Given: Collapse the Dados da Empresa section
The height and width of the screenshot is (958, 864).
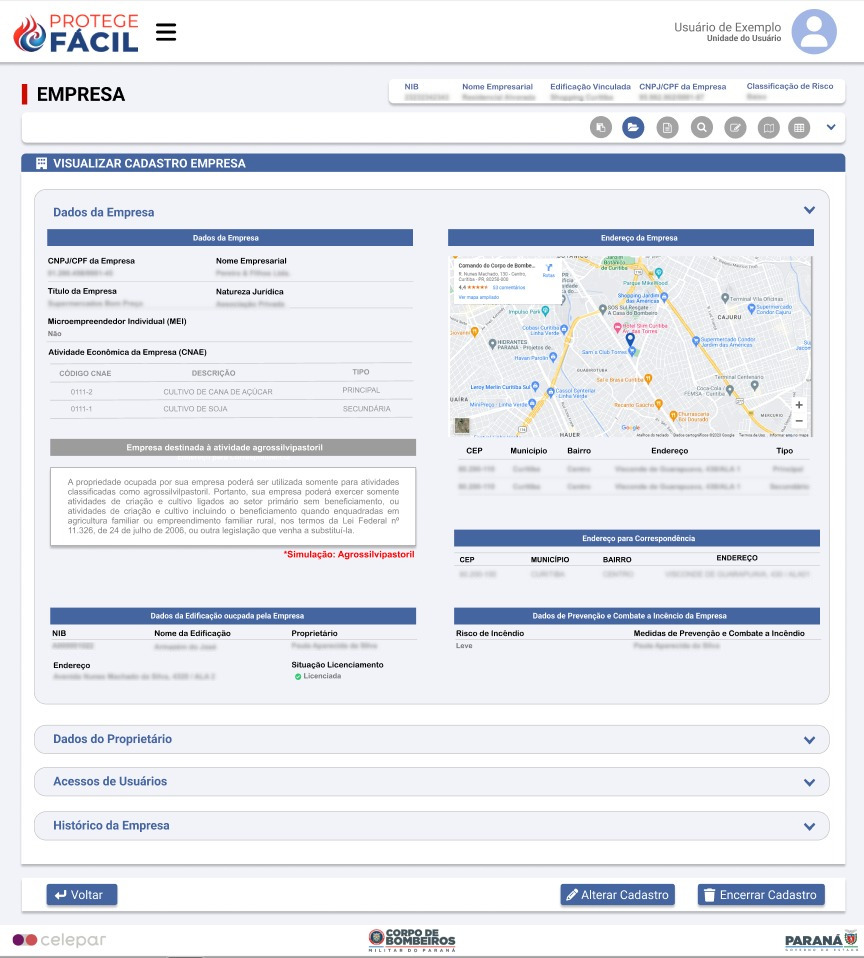Looking at the screenshot, I should pyautogui.click(x=809, y=211).
